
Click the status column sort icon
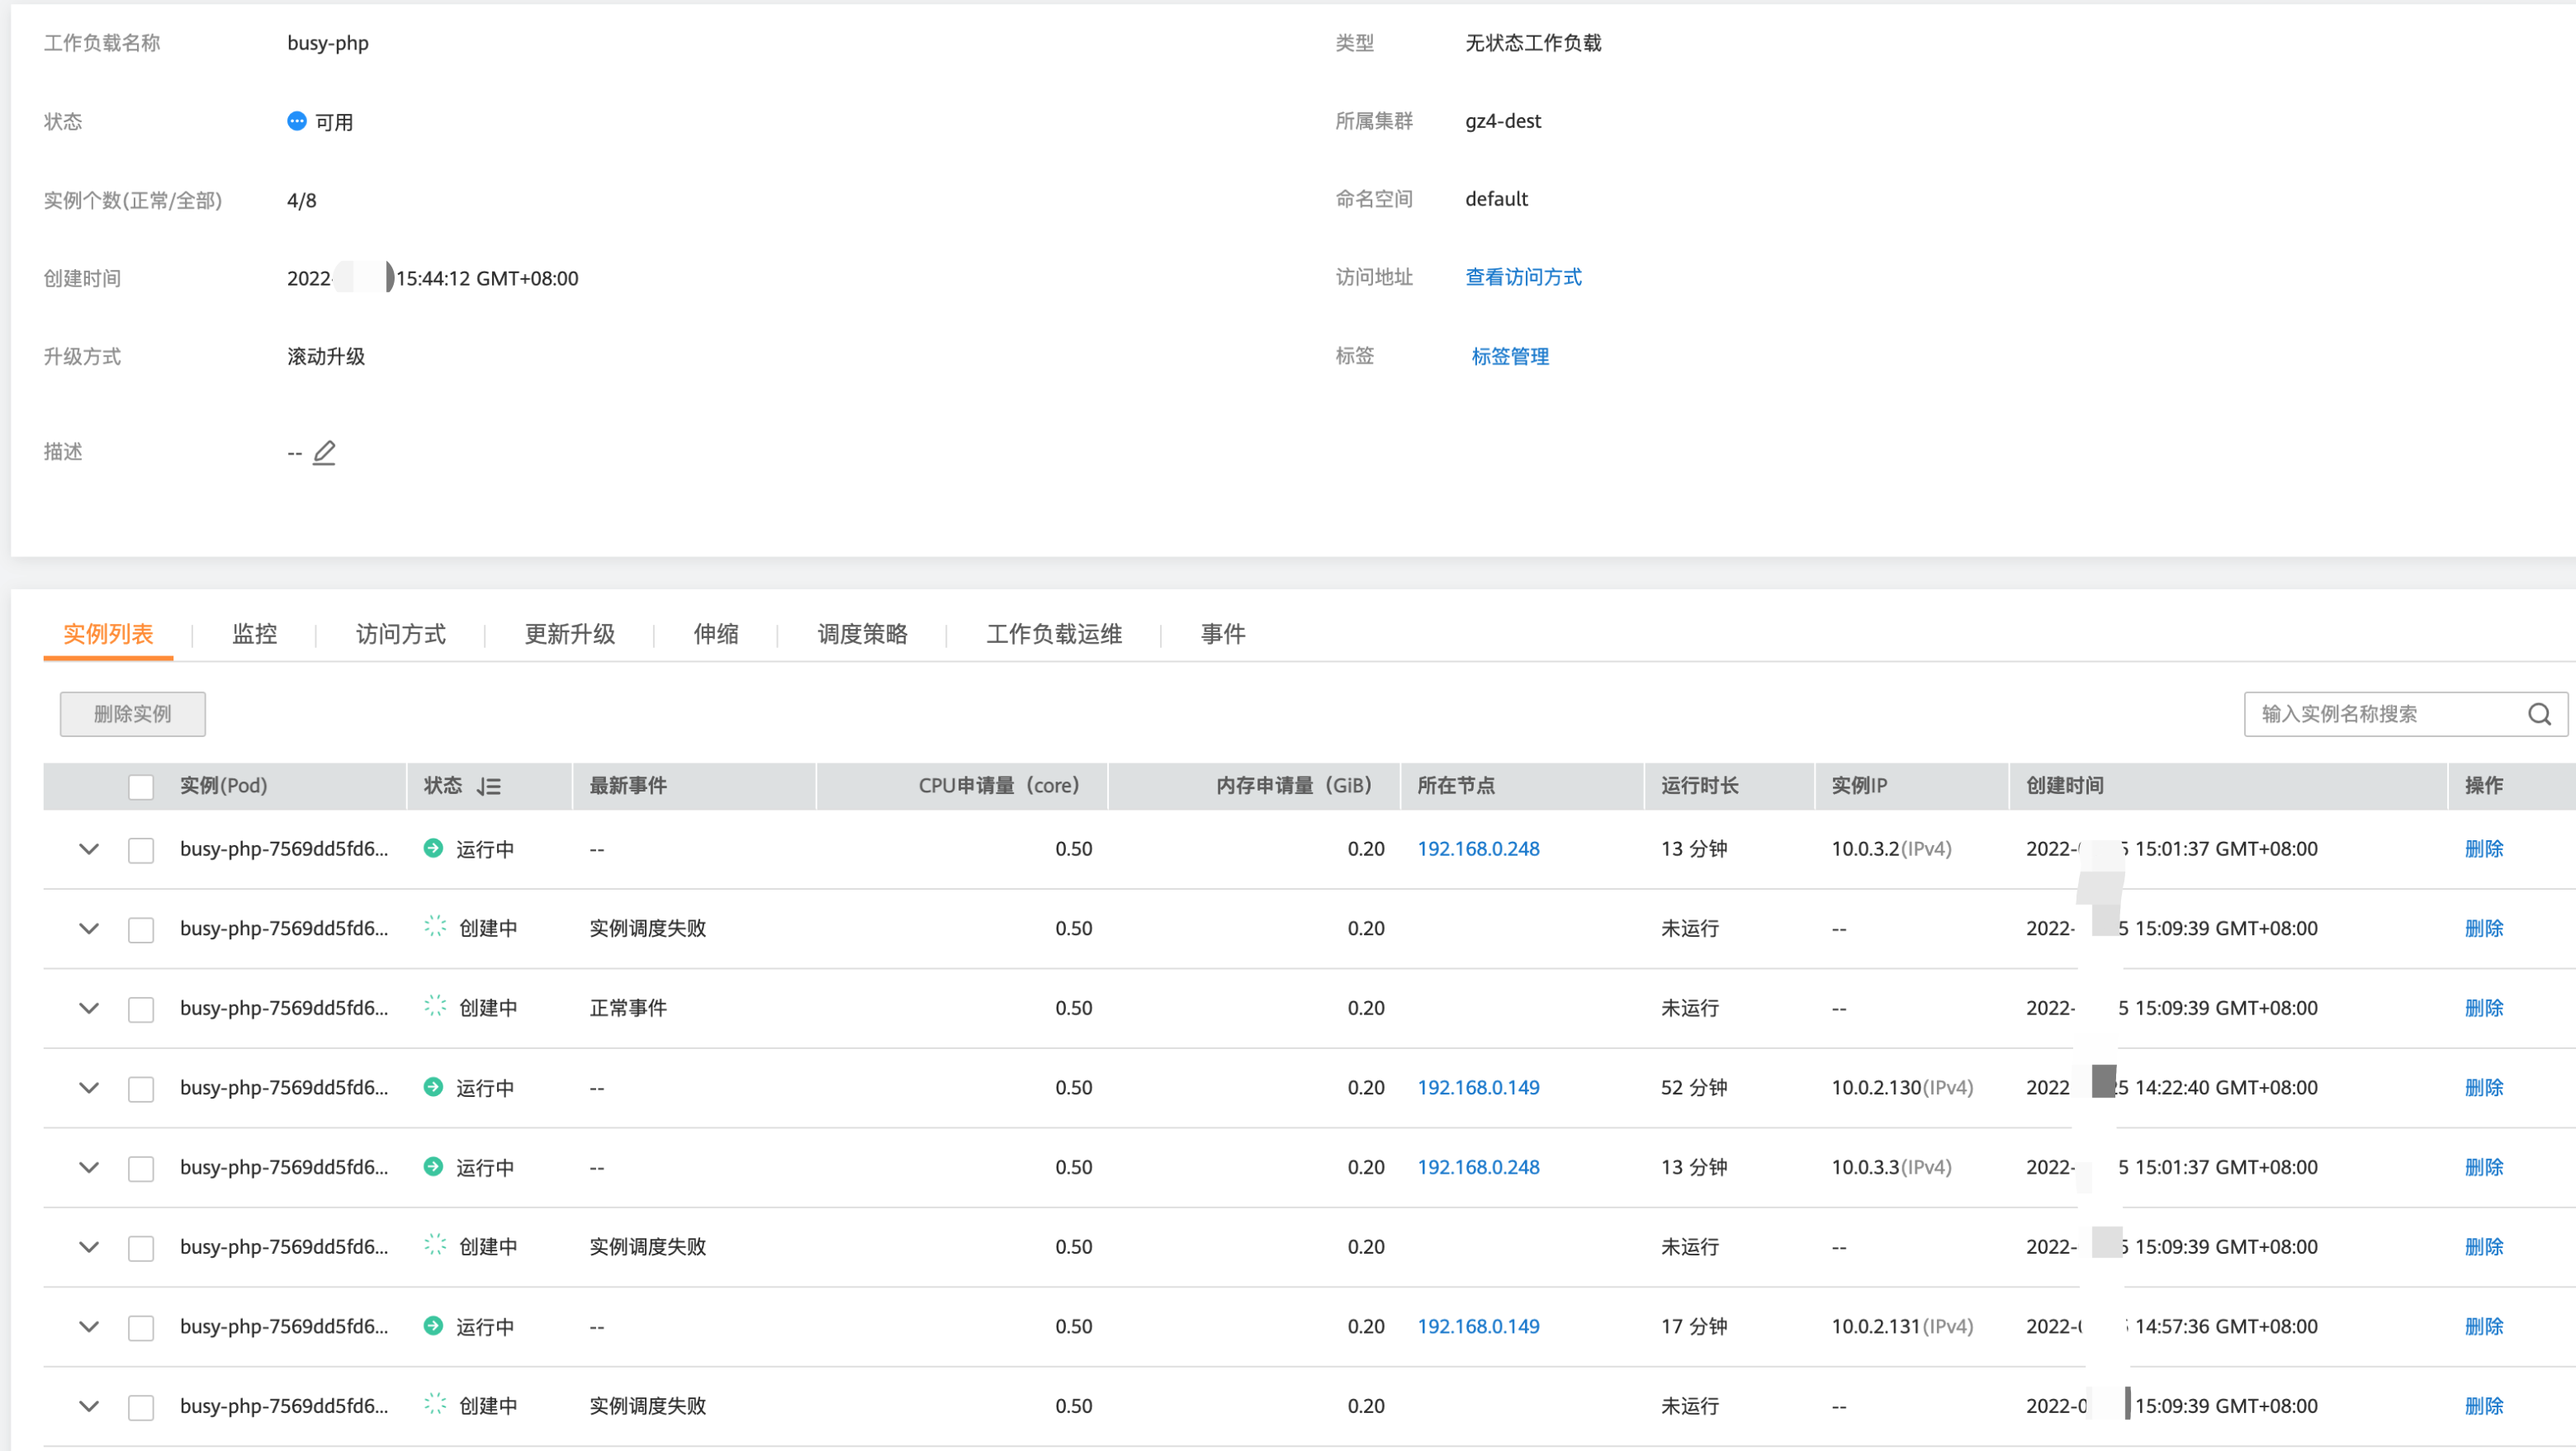[x=489, y=786]
